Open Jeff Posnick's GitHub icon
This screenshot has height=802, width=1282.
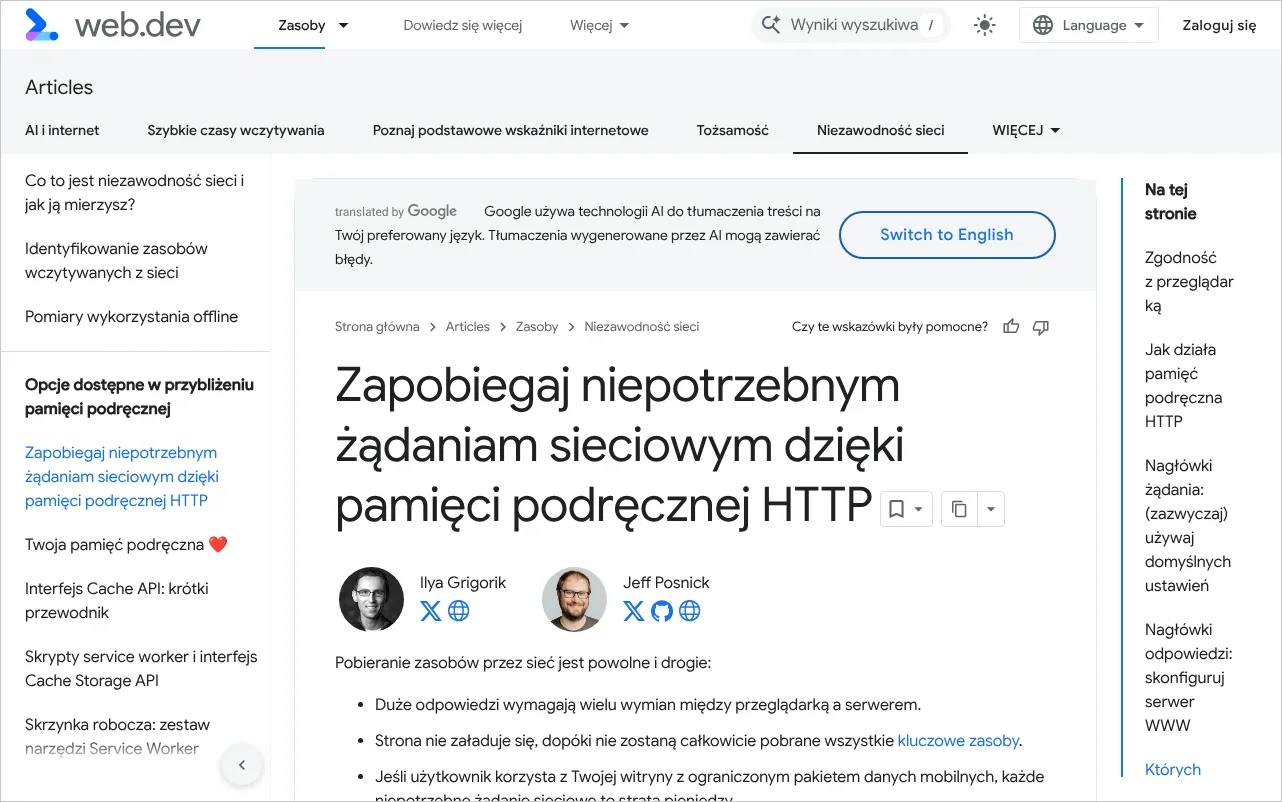pyautogui.click(x=662, y=610)
